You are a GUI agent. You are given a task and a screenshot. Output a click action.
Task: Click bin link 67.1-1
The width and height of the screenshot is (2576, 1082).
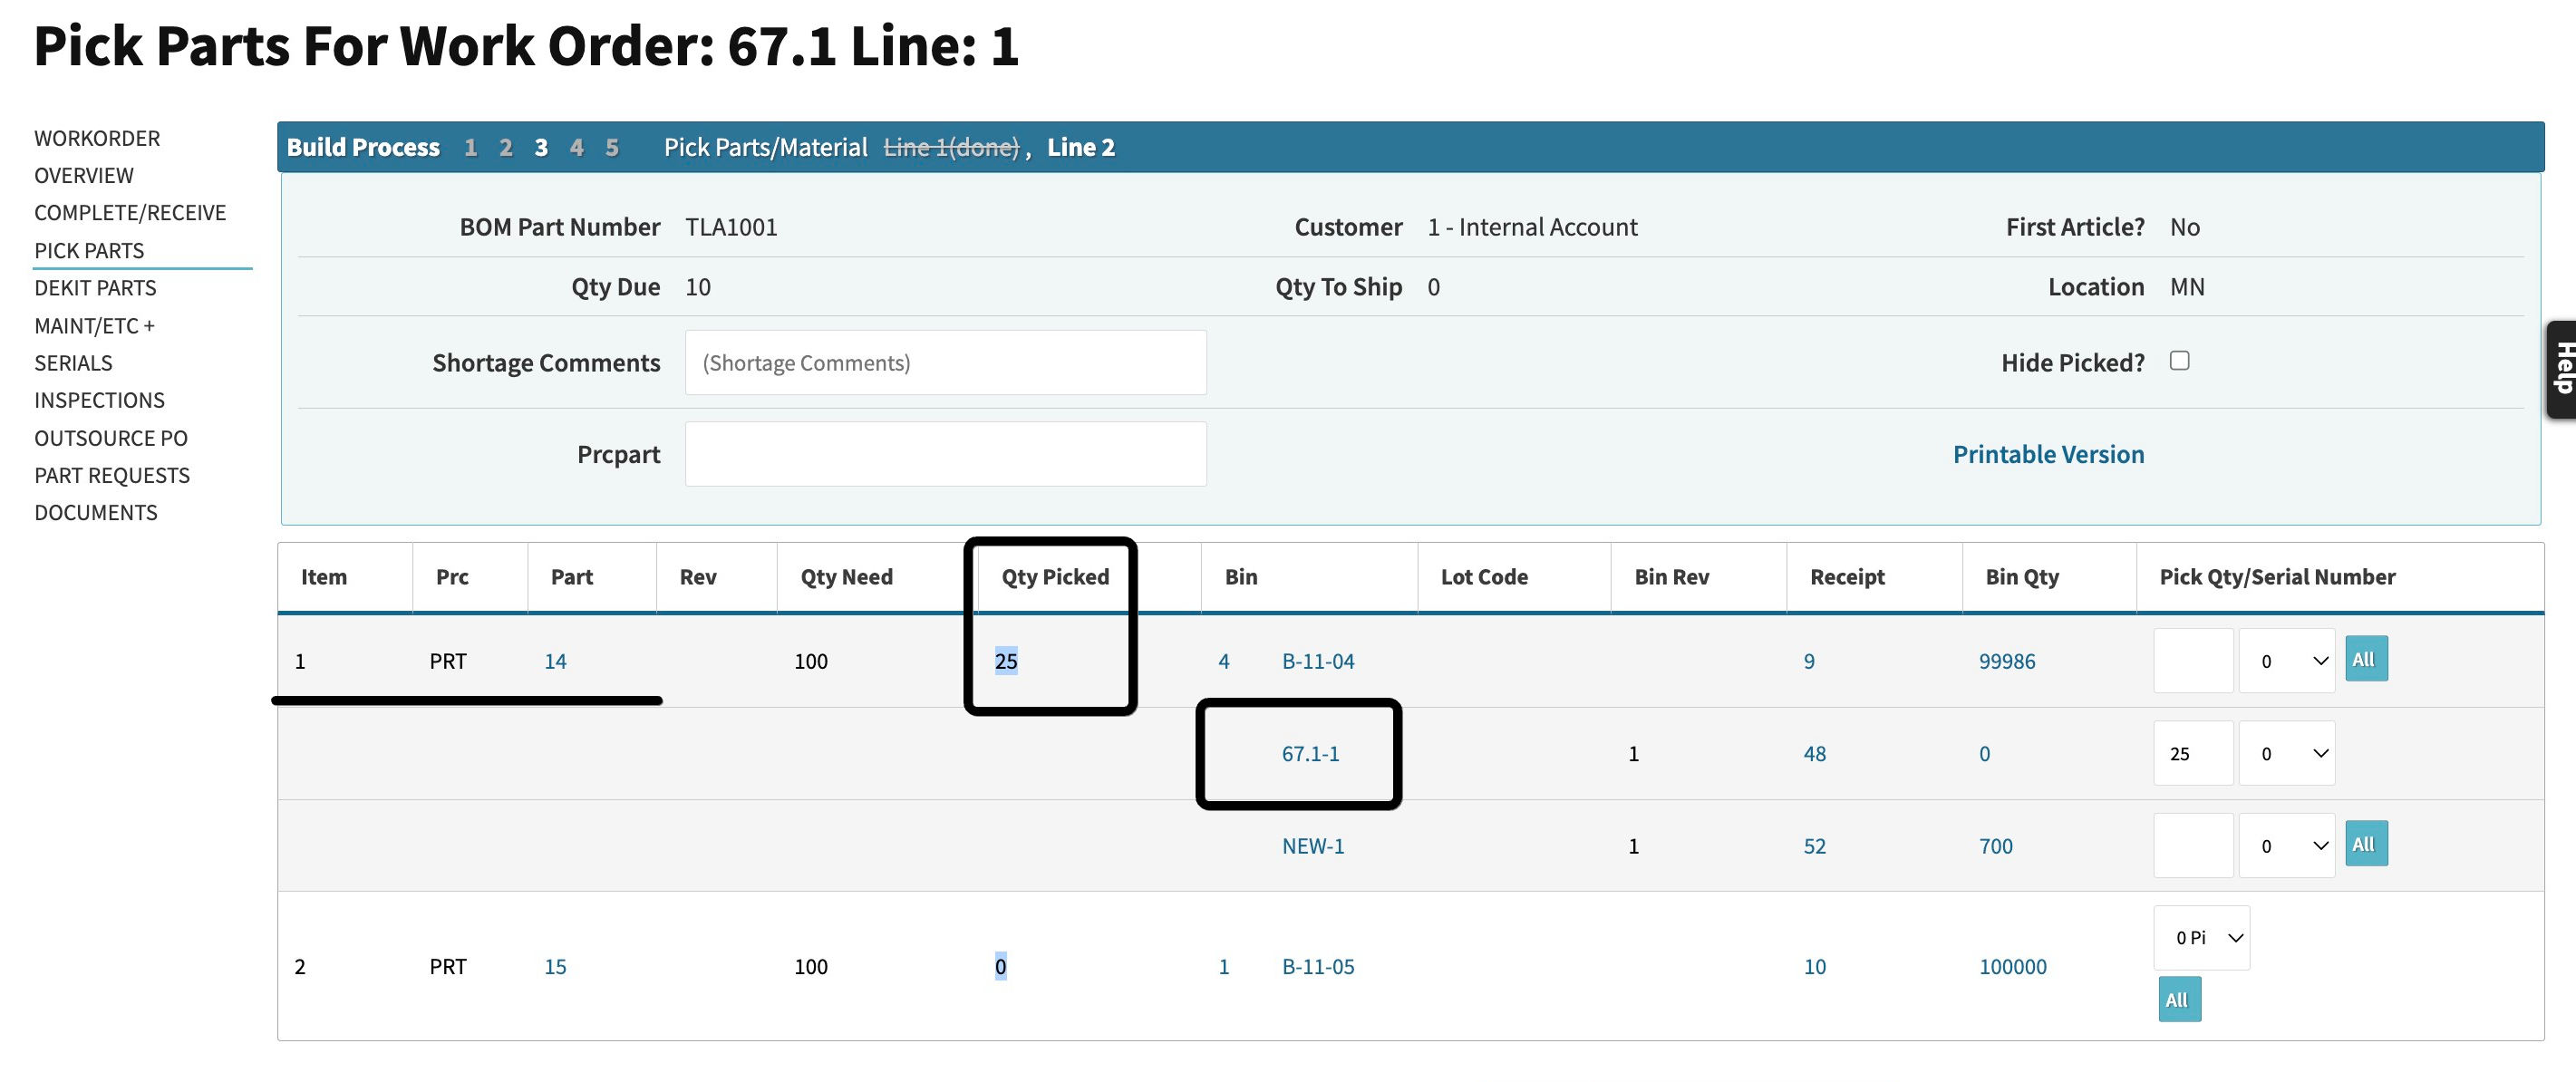[x=1309, y=754]
